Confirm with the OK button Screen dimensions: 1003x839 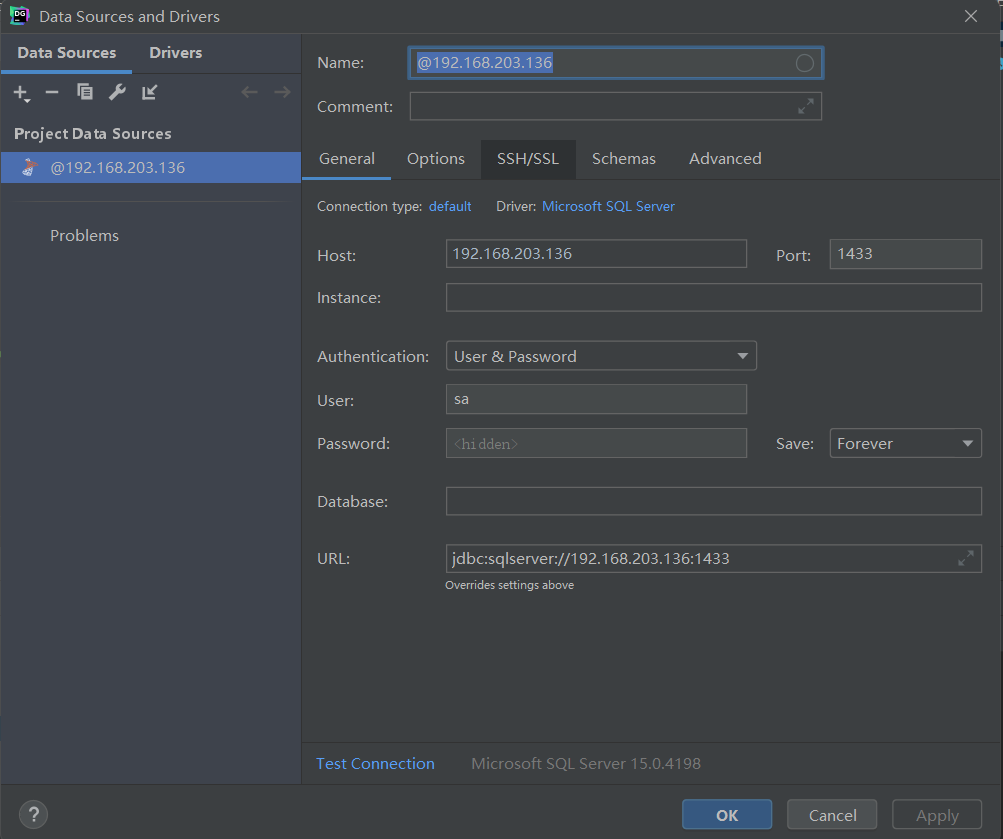coord(727,815)
